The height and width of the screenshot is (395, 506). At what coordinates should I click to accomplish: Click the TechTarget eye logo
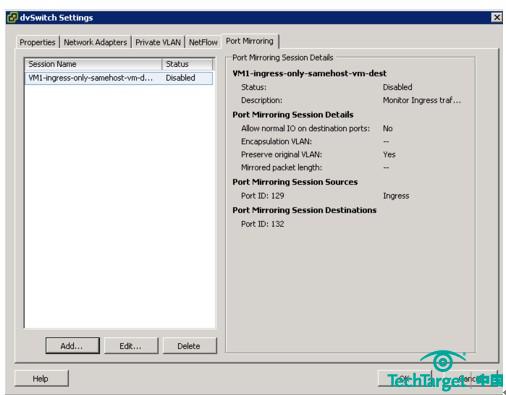tap(443, 361)
